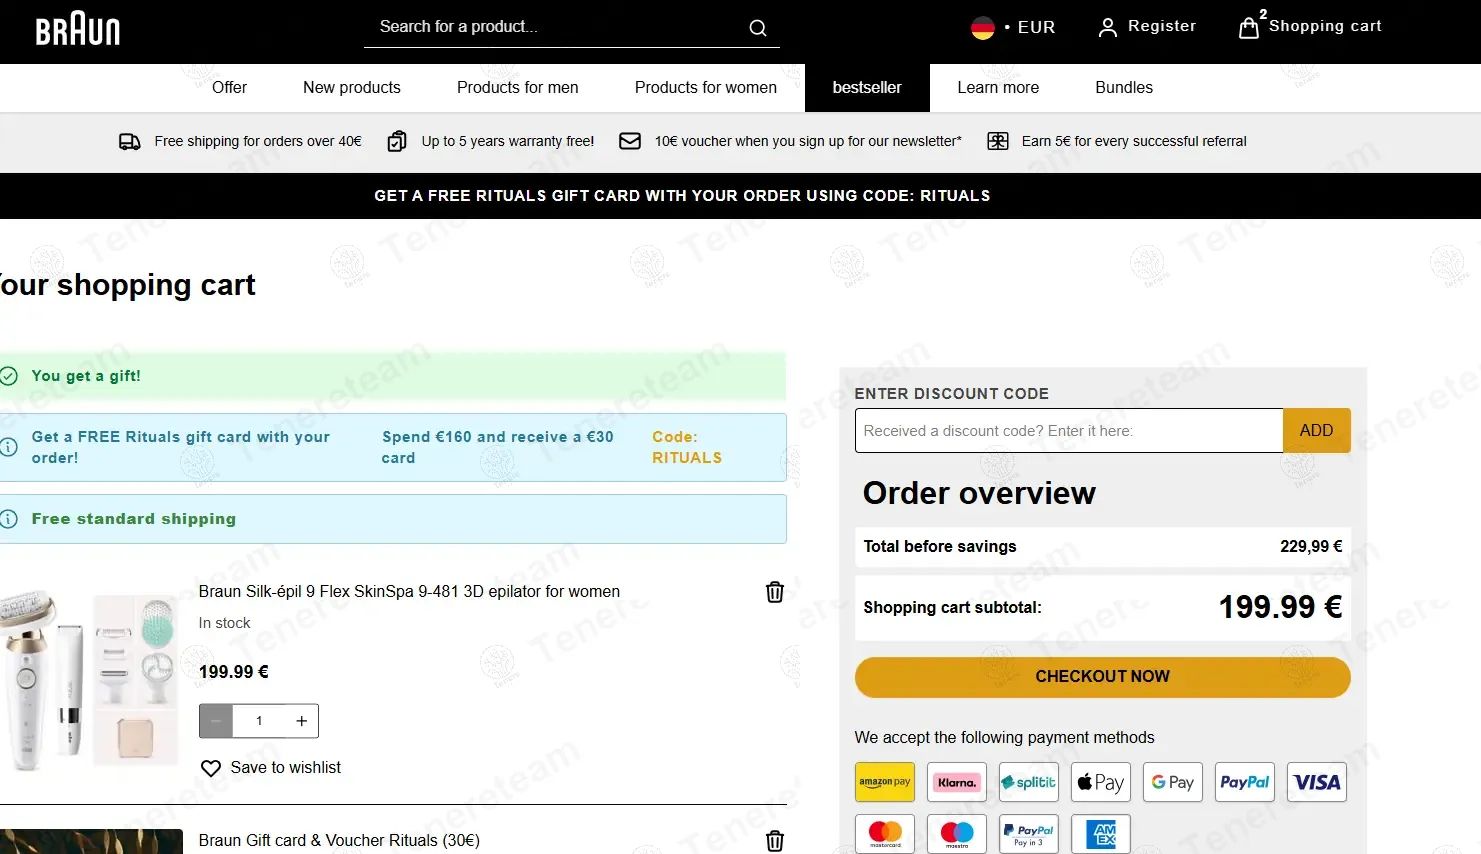
Task: Click the American Express icon
Action: [1101, 834]
